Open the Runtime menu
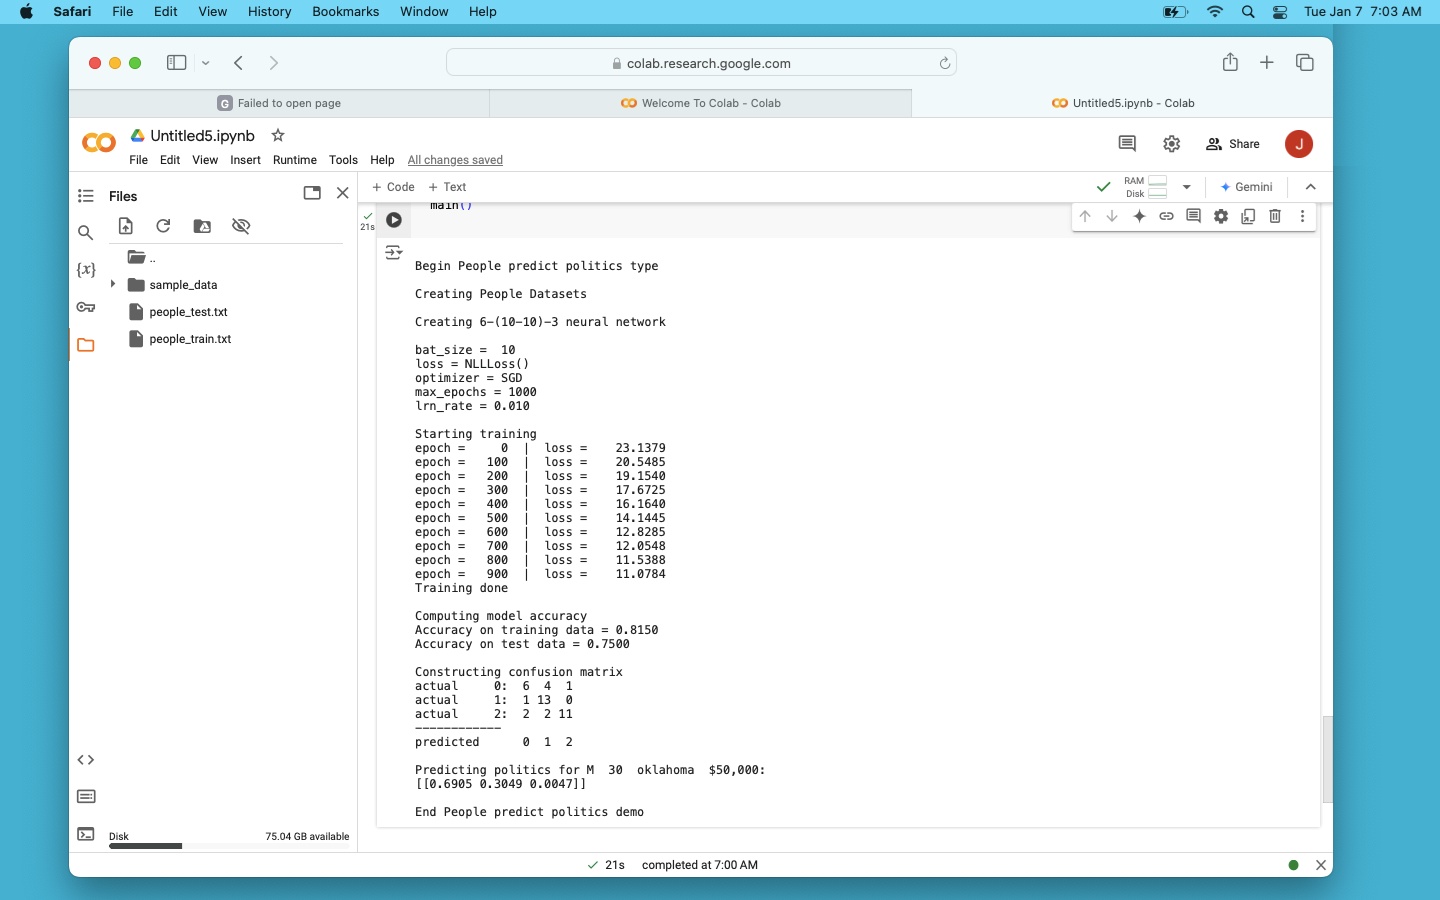Screen dimensions: 1440x900 pyautogui.click(x=294, y=160)
